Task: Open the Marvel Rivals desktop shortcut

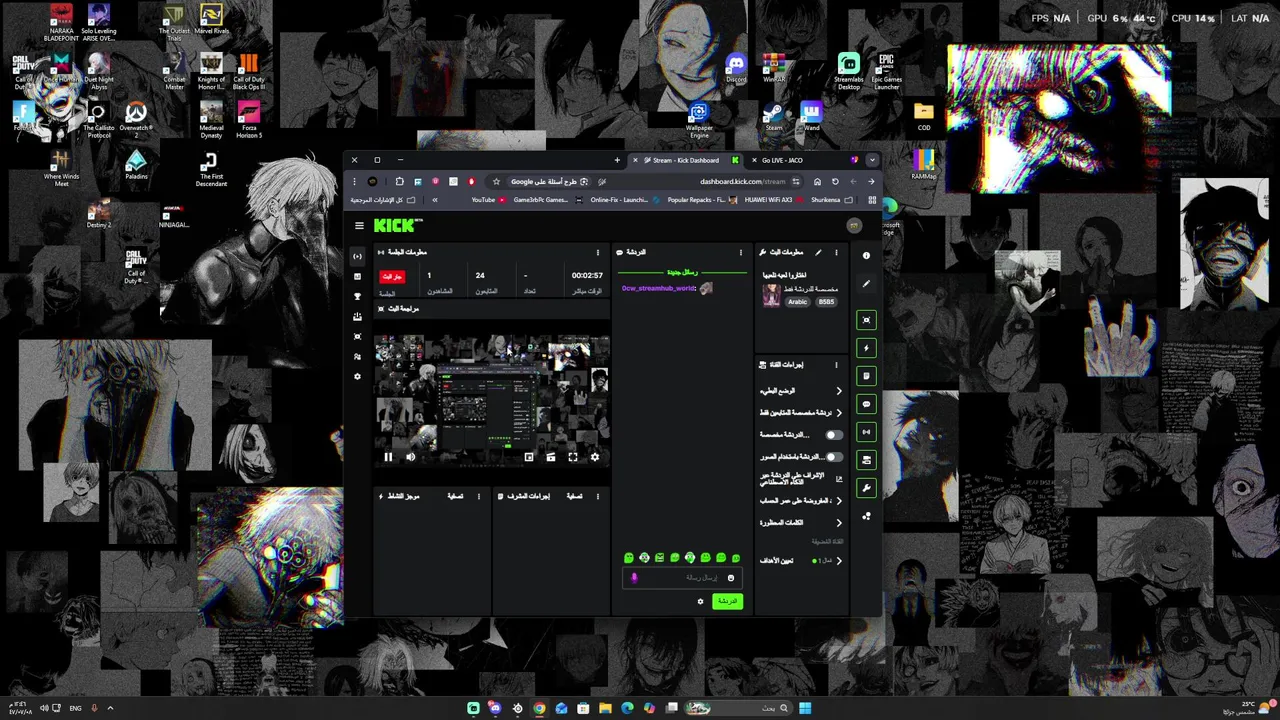Action: (x=211, y=19)
